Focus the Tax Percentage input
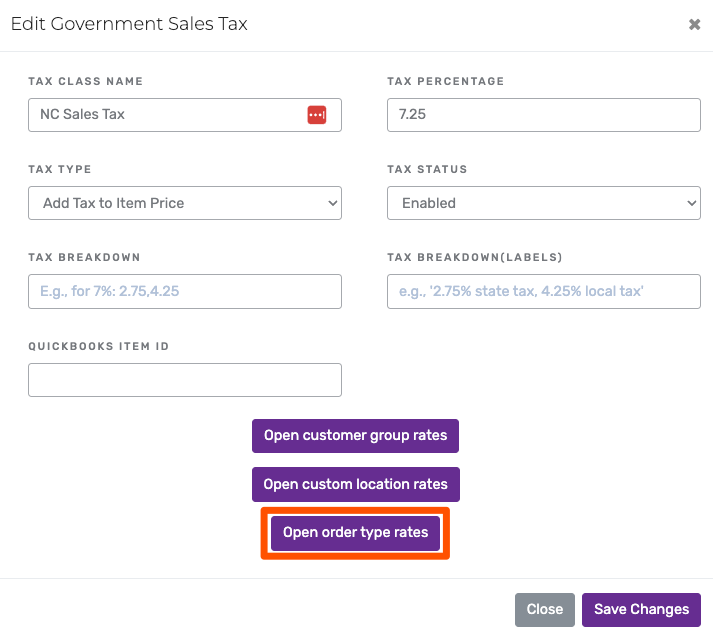Image resolution: width=713 pixels, height=641 pixels. point(543,115)
